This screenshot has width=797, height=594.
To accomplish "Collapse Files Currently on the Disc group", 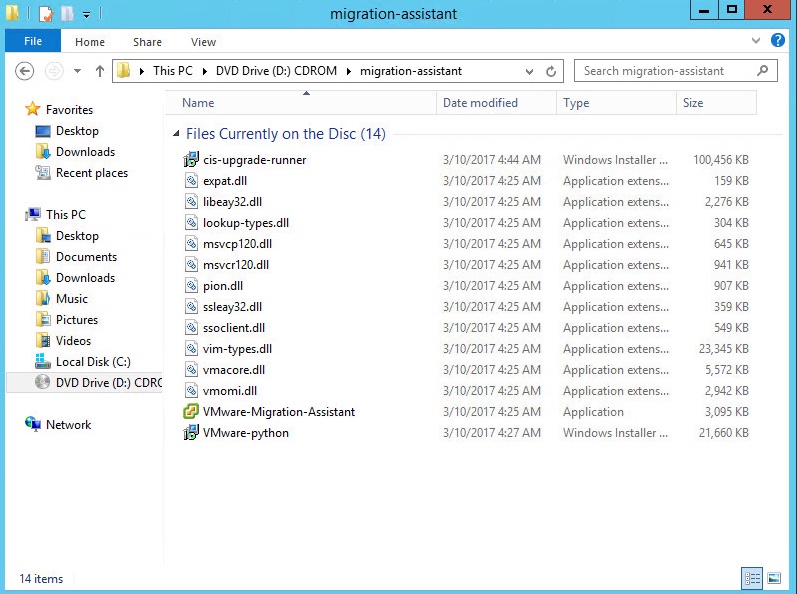I will (x=177, y=134).
